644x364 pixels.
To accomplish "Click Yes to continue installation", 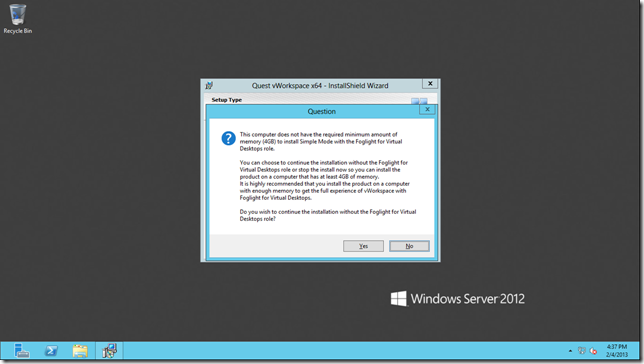I will click(x=363, y=246).
